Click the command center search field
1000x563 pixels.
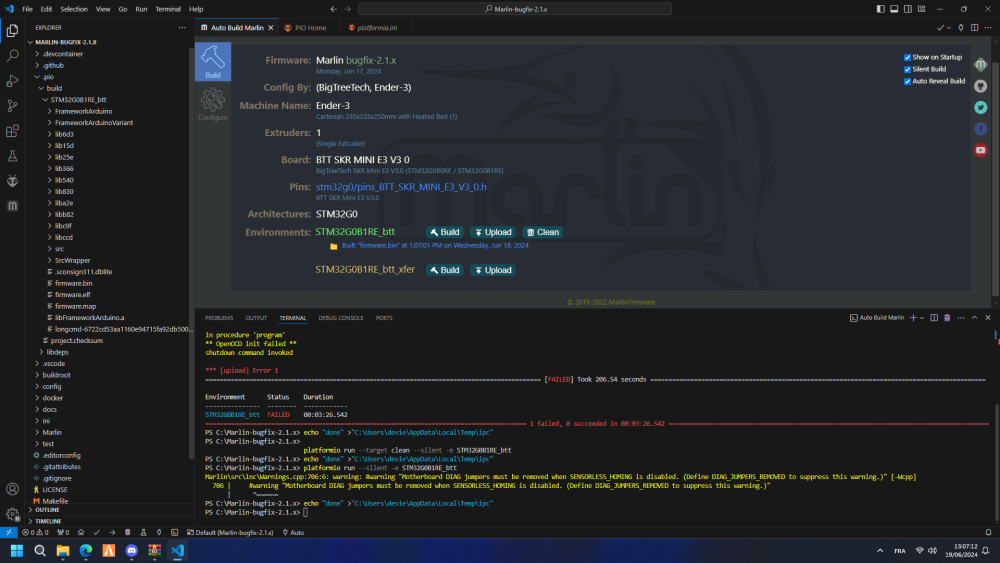pyautogui.click(x=515, y=9)
